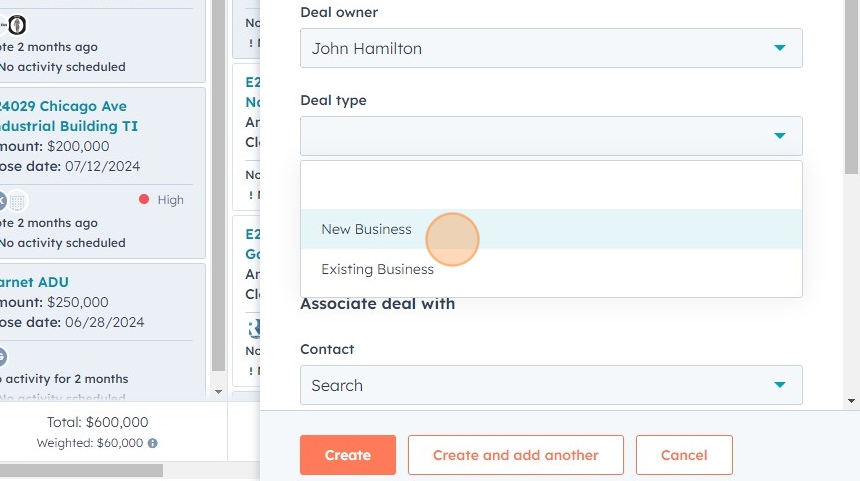Screen dimensions: 860x481
Task: Expand the Contact search dropdown
Action: [x=551, y=385]
